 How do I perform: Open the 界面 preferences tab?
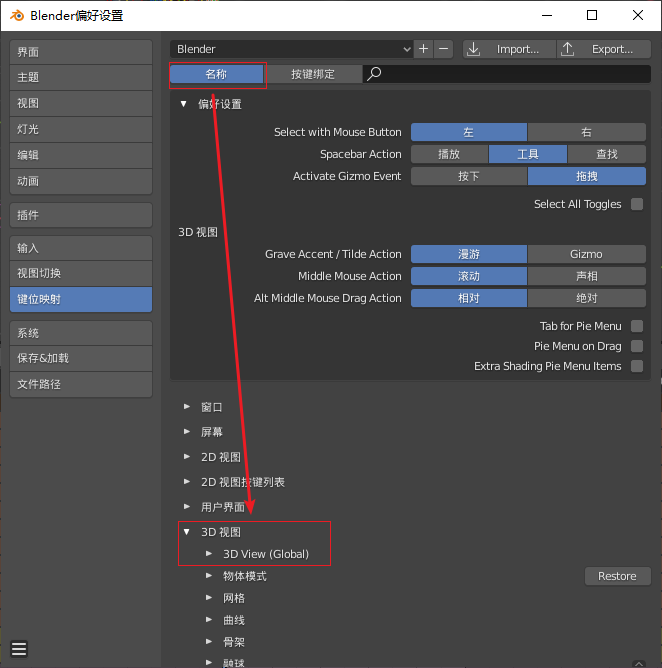[x=81, y=52]
